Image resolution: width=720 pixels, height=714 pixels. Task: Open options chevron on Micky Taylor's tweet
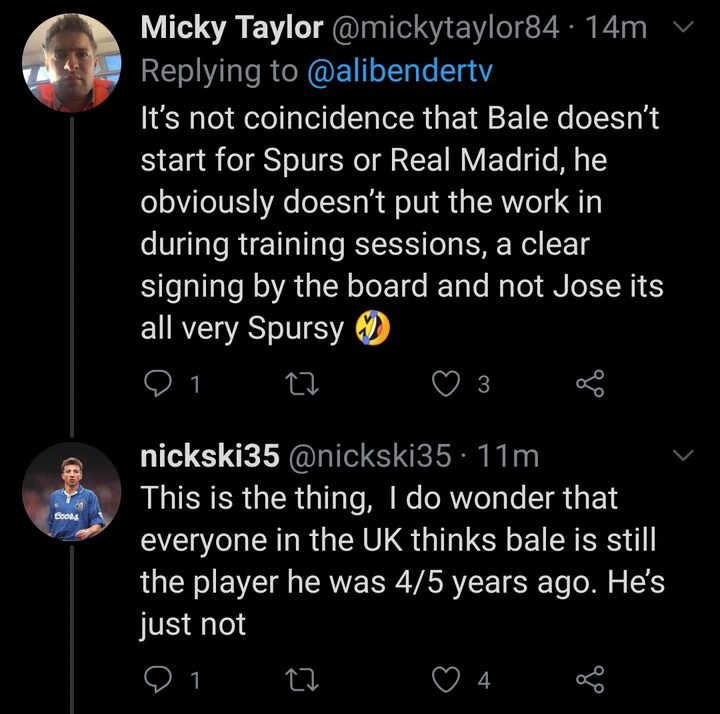click(683, 27)
